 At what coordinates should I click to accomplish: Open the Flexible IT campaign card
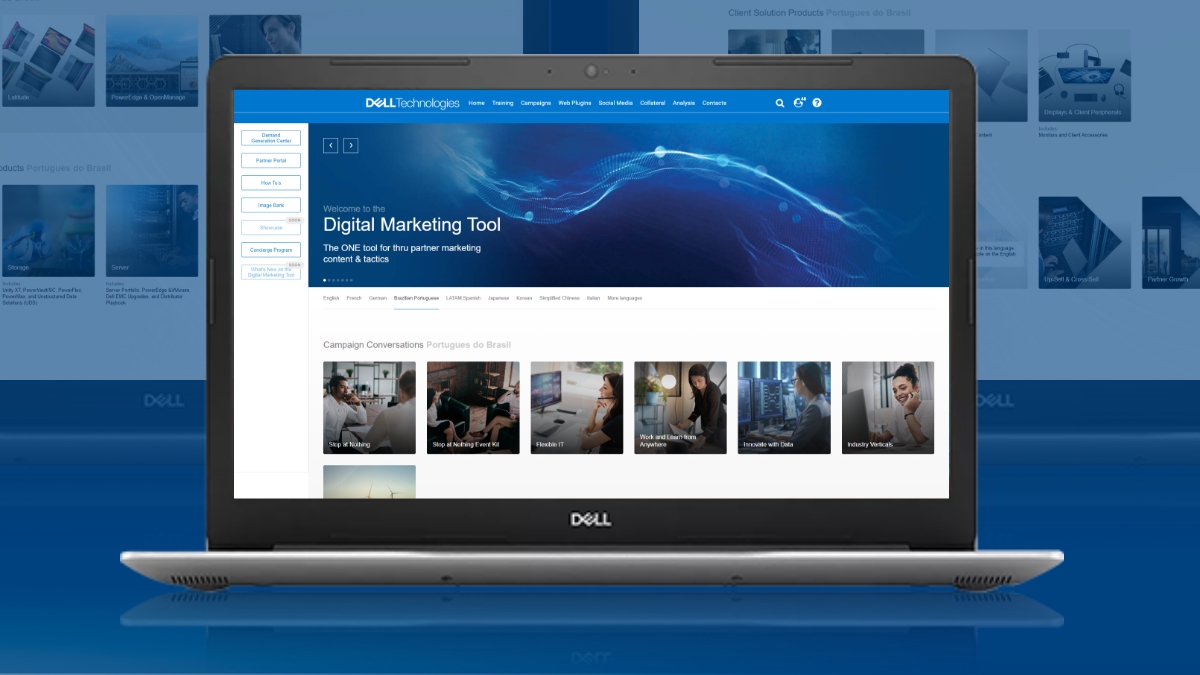click(577, 408)
